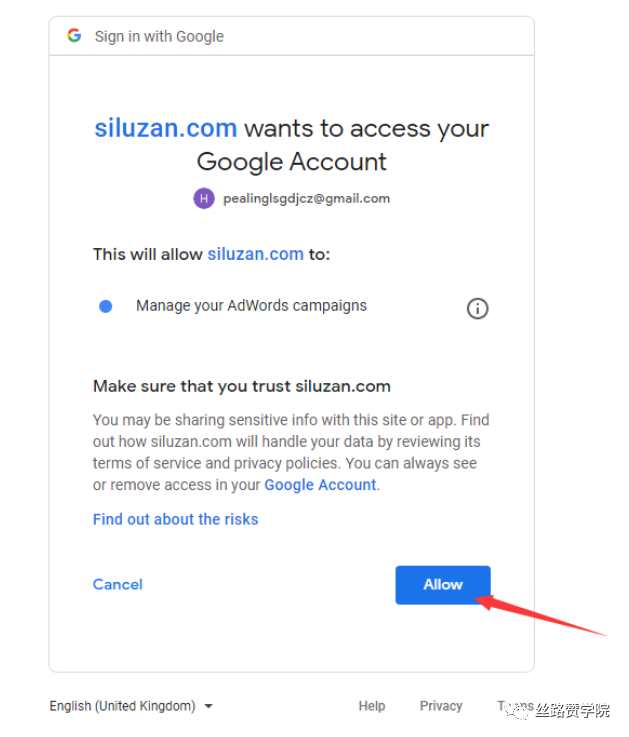
Task: Click the purple H account avatar
Action: pos(204,198)
